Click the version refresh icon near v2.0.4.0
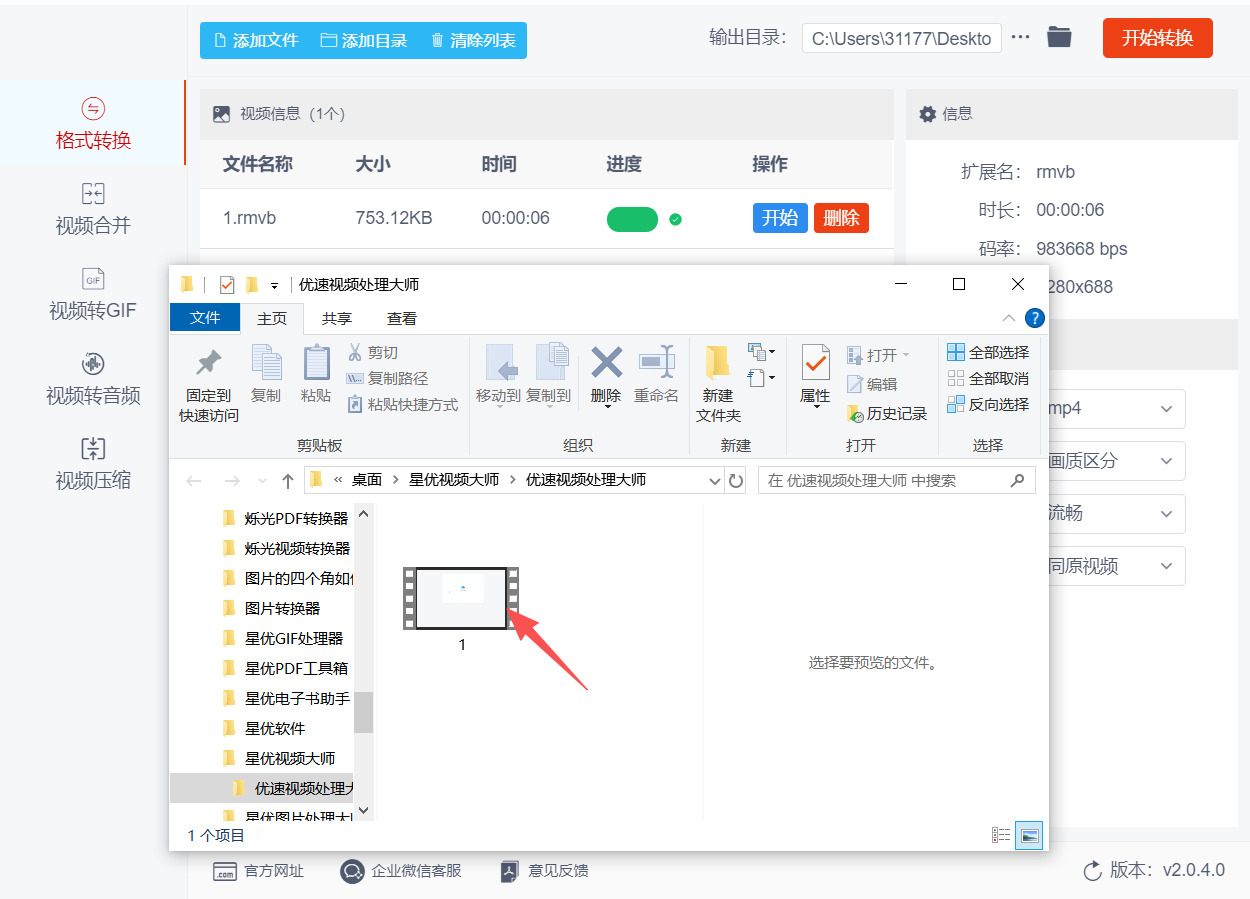1250x899 pixels. coord(1091,871)
